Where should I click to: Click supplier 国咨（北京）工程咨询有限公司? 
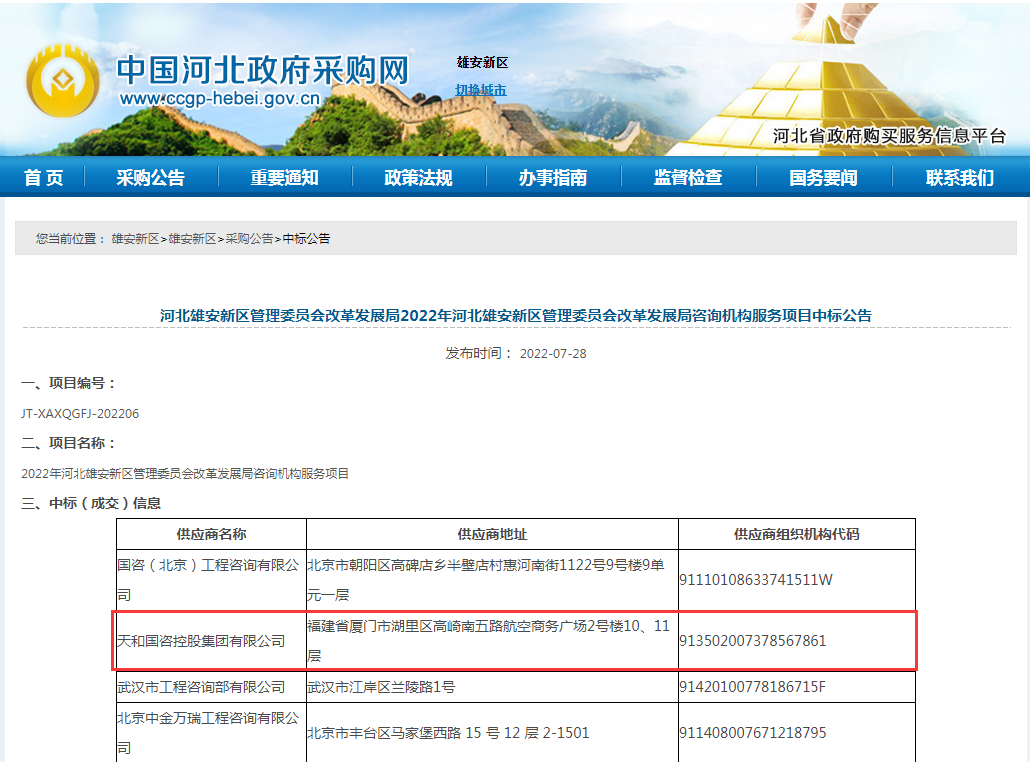coord(208,579)
